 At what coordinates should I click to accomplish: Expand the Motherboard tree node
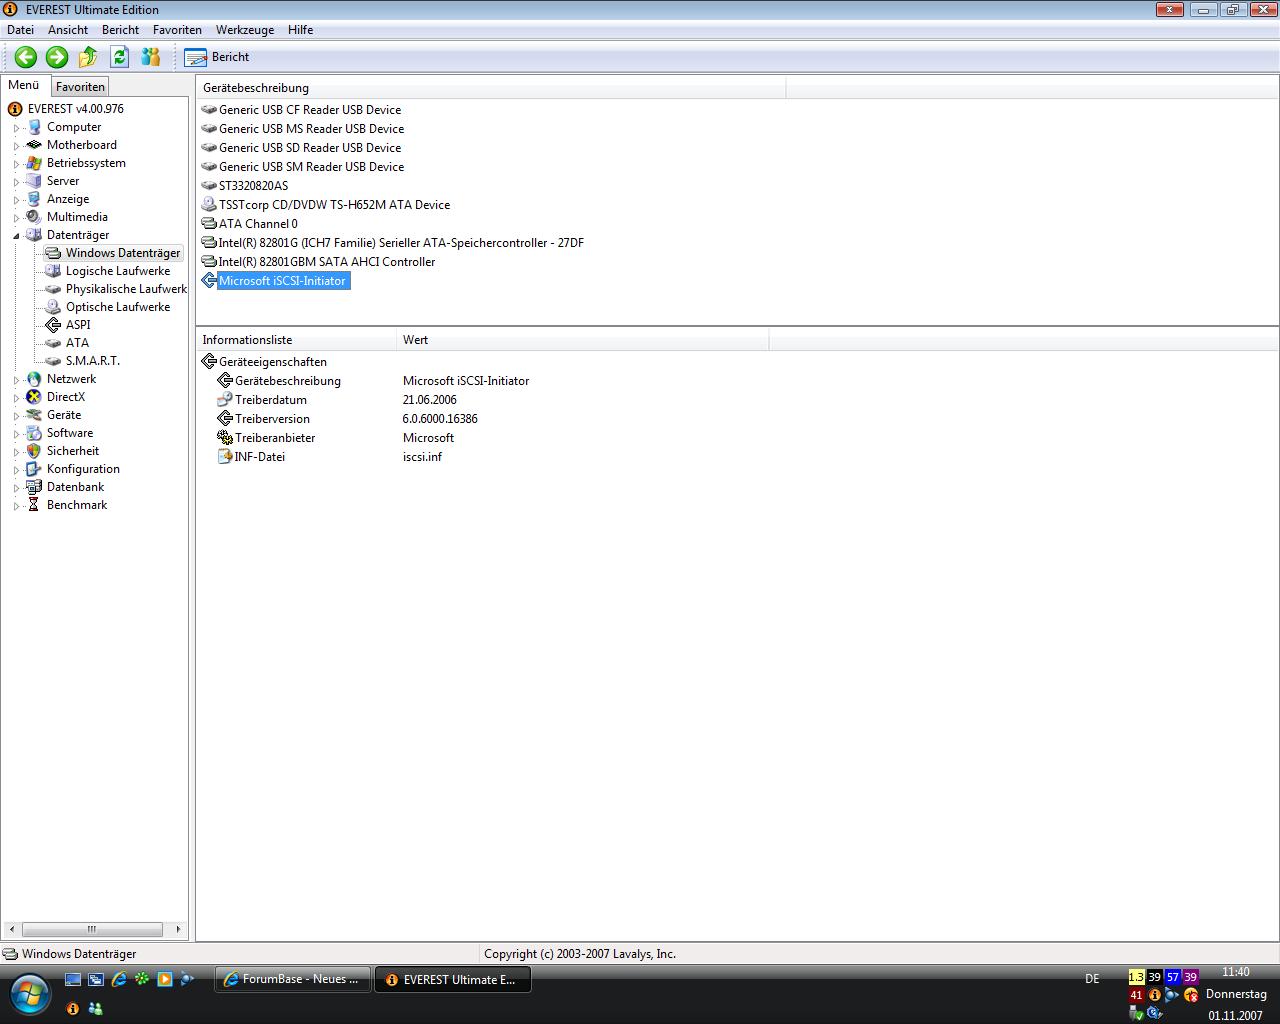coord(17,146)
